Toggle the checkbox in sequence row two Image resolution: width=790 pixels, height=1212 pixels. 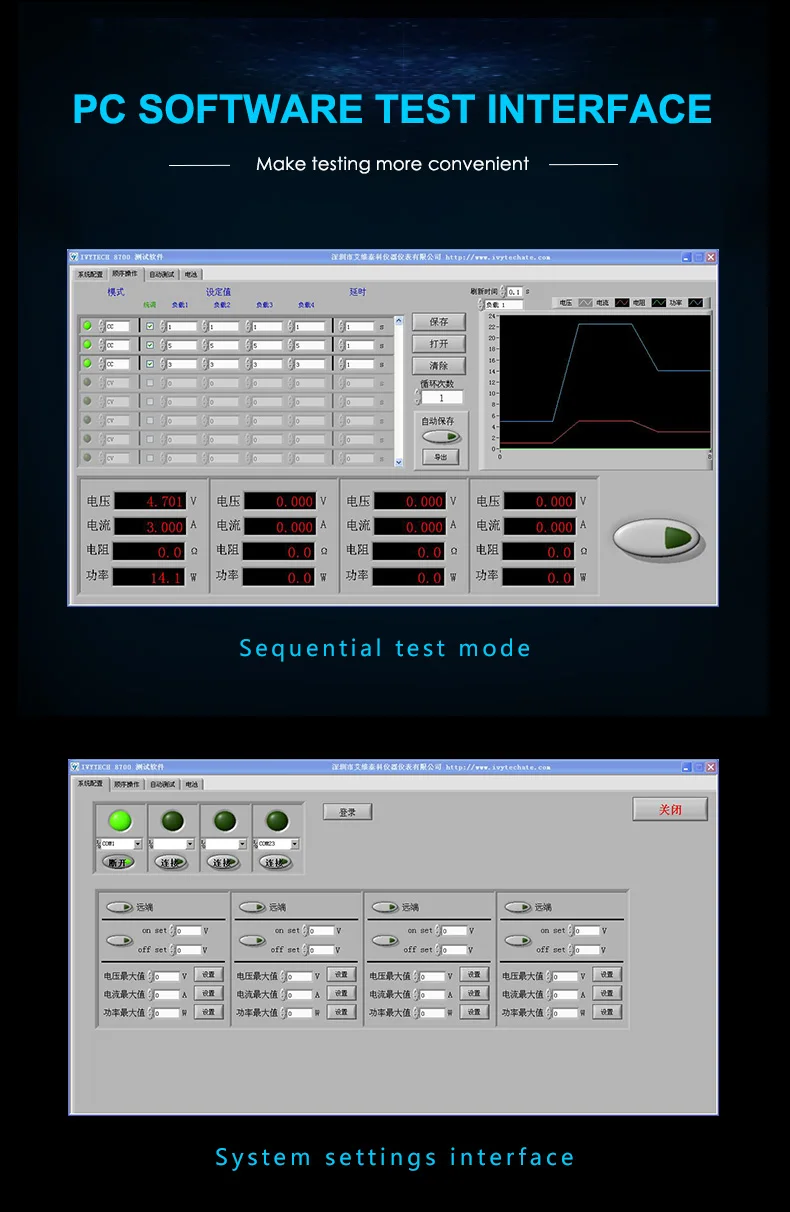[150, 345]
